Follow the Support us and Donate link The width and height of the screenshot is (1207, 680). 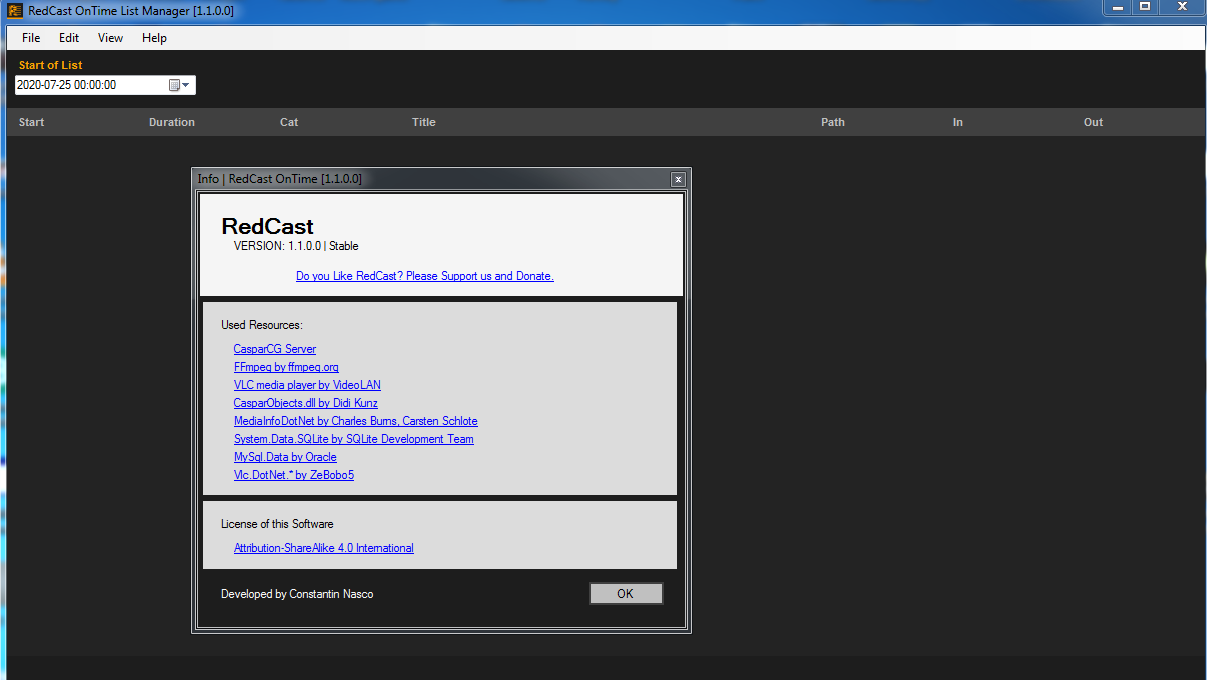pyautogui.click(x=424, y=276)
